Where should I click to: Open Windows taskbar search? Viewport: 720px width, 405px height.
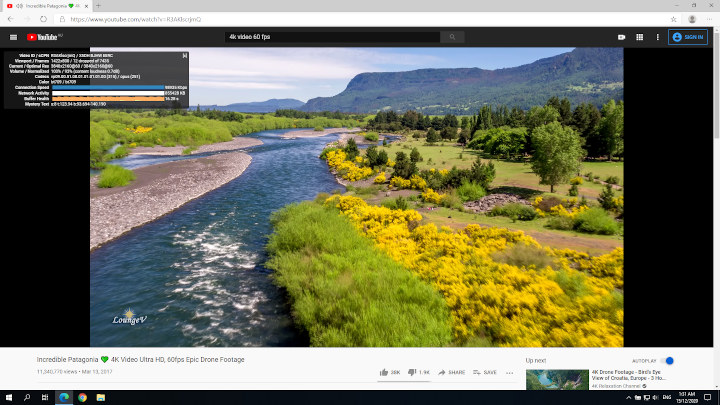tap(27, 397)
